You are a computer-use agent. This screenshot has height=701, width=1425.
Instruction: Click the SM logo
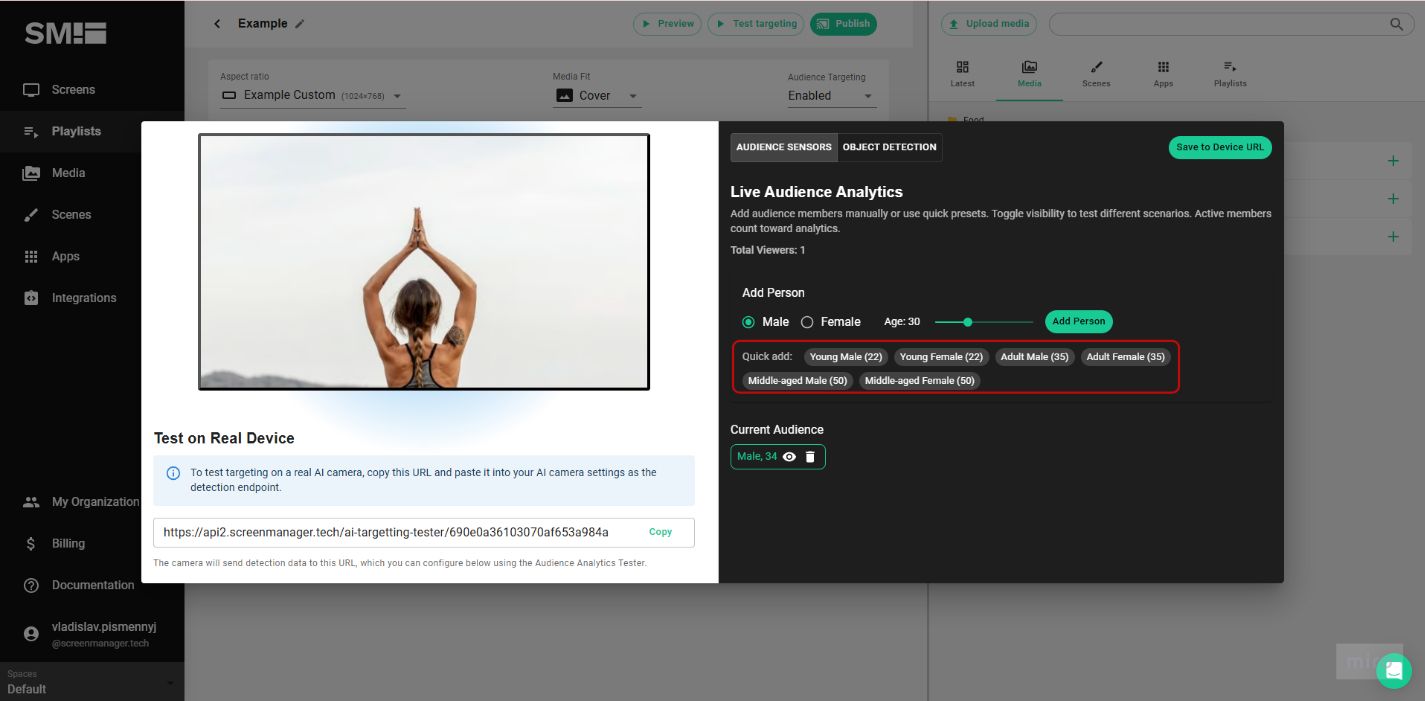point(66,33)
